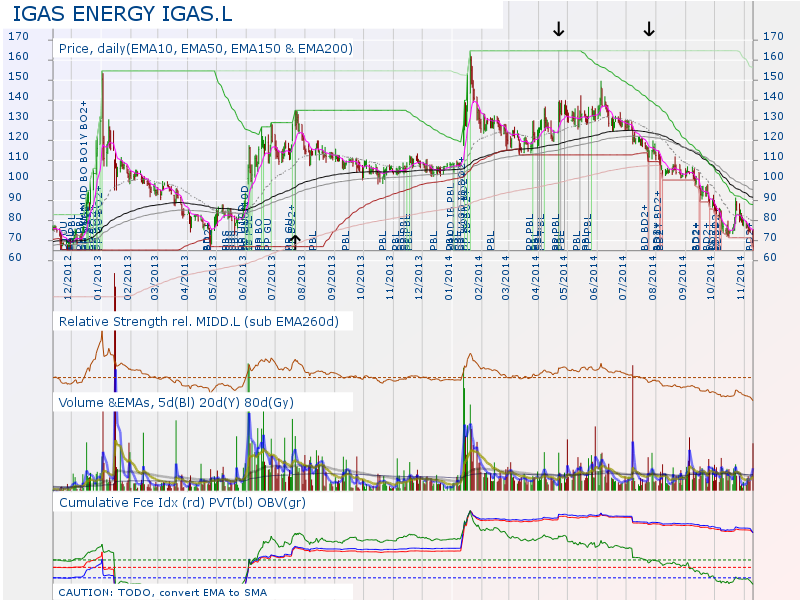This screenshot has height=600, width=800.
Task: Click the 02/2014 date axis label
Action: tap(478, 278)
